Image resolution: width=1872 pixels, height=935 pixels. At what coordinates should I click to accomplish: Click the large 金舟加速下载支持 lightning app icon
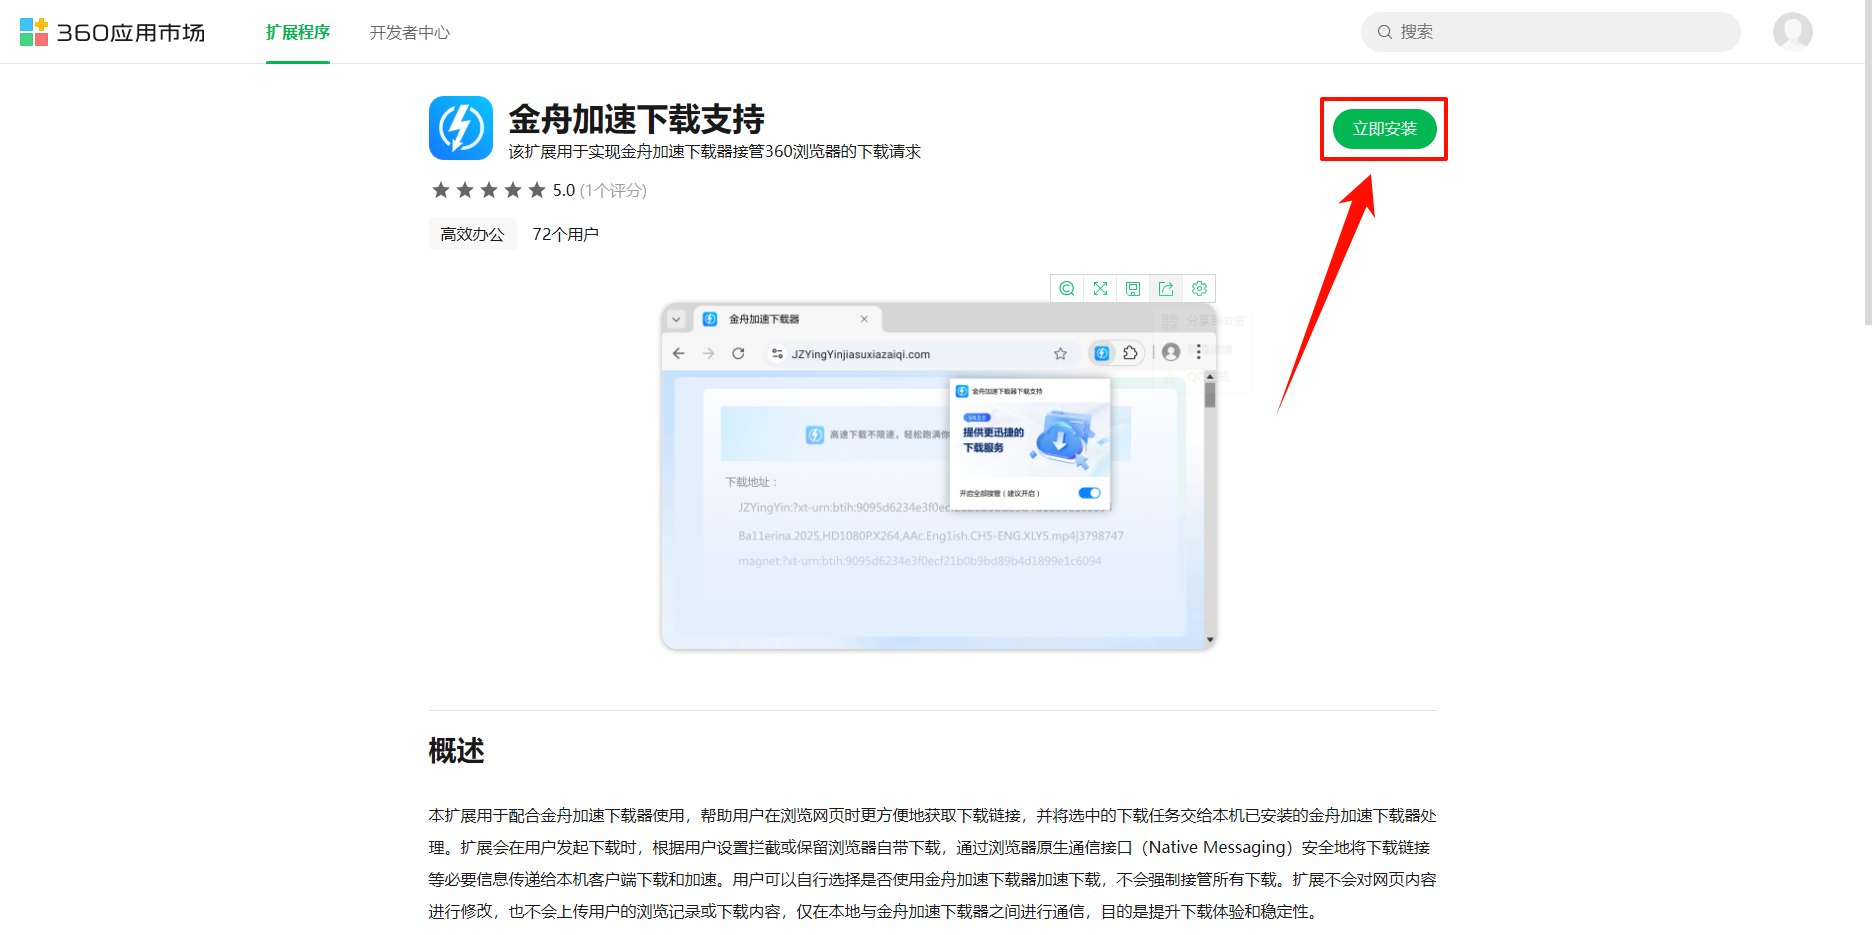click(461, 128)
